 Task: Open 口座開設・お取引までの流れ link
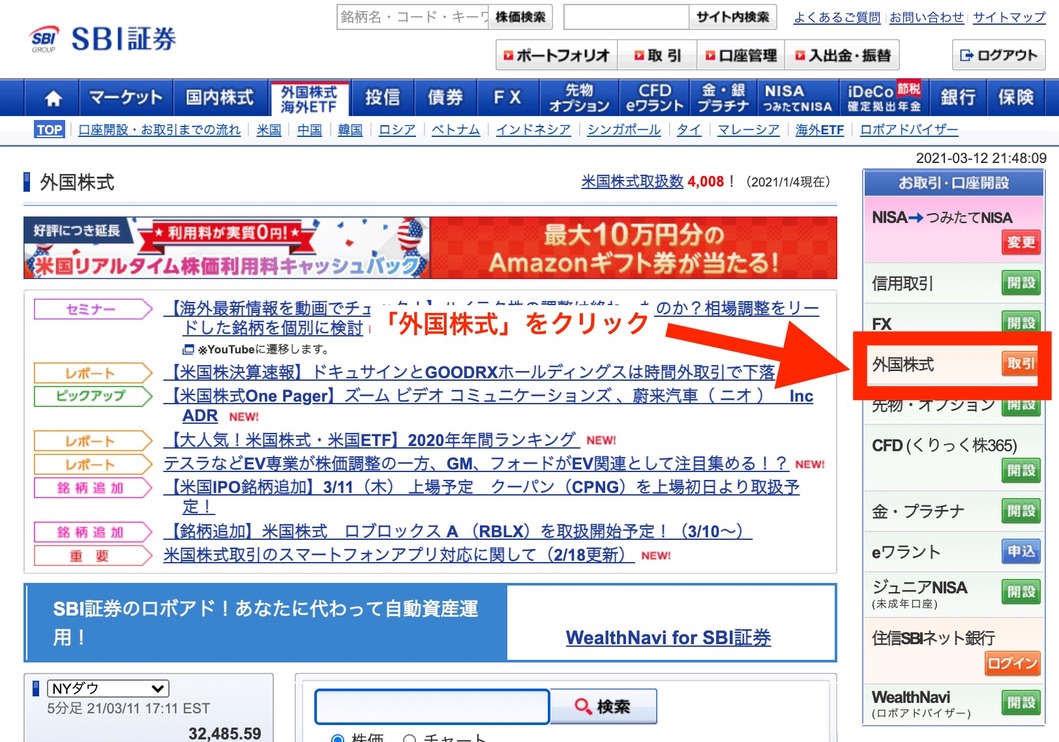159,130
